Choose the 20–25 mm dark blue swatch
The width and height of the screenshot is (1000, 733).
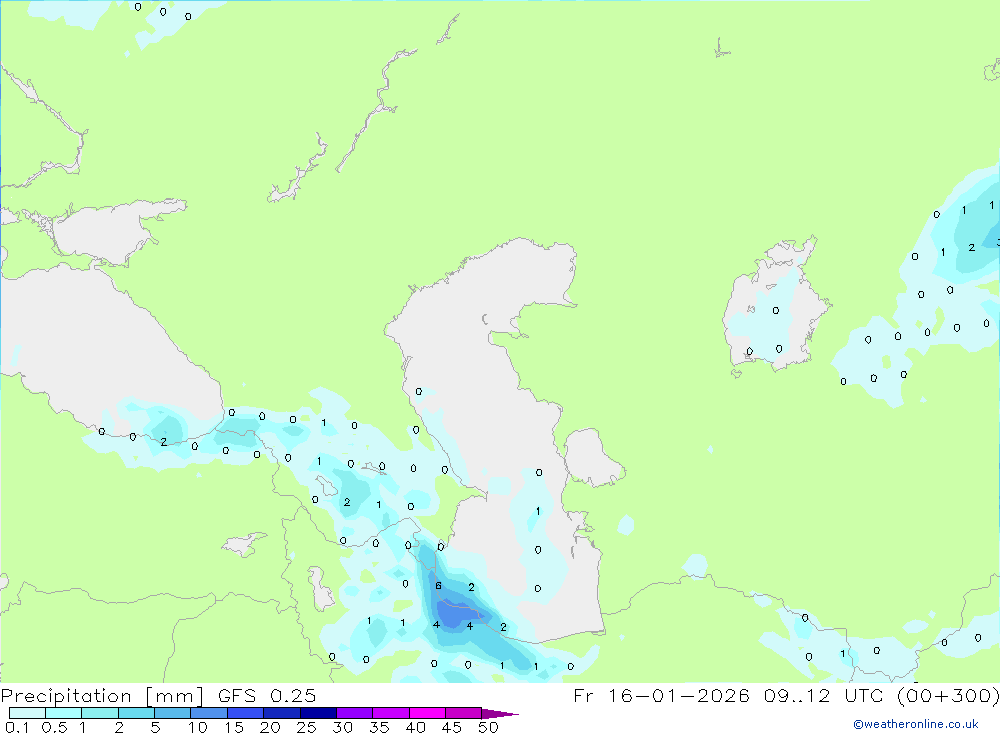pyautogui.click(x=282, y=713)
